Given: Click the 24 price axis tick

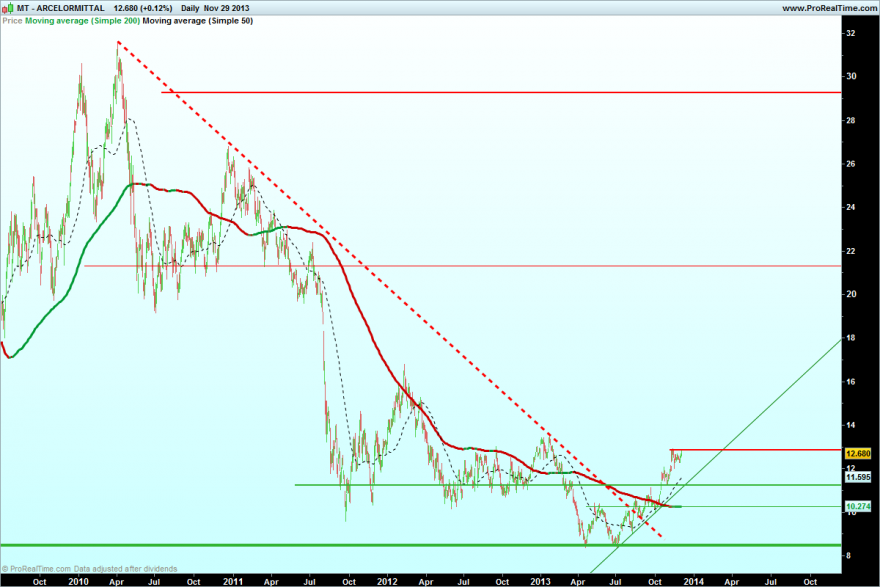Looking at the screenshot, I should pos(851,207).
